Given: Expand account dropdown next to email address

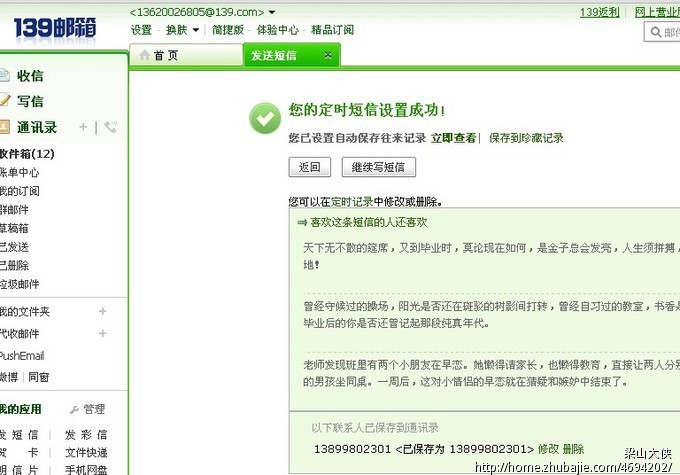Looking at the screenshot, I should [x=271, y=12].
